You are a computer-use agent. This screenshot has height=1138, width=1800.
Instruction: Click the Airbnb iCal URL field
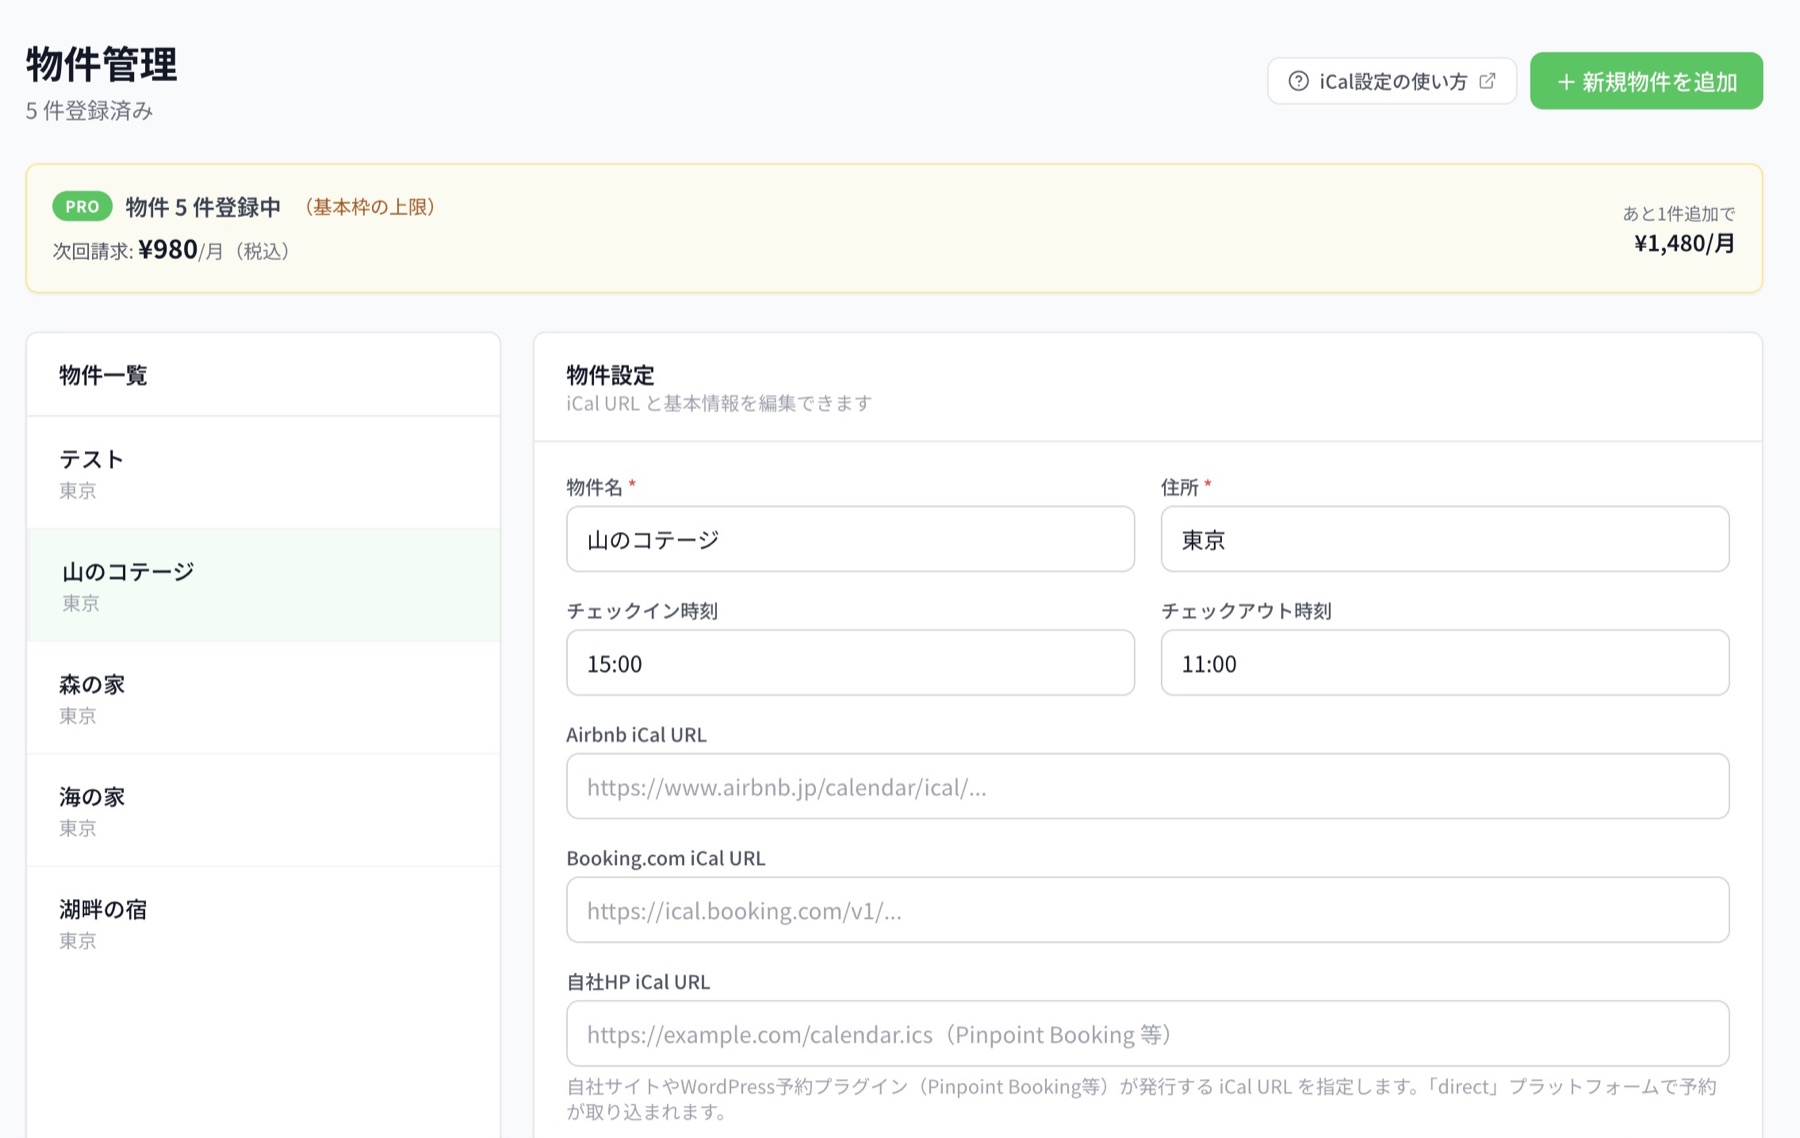click(x=1147, y=787)
